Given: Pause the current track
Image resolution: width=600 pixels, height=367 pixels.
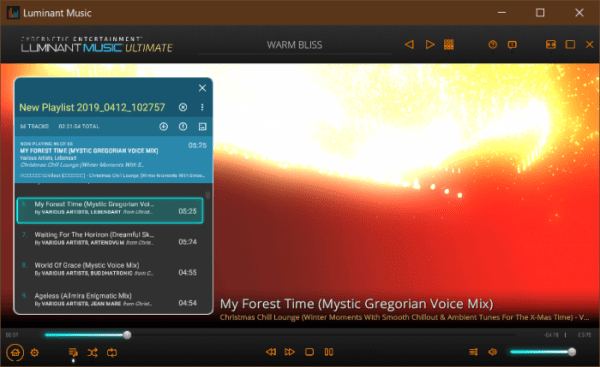Looking at the screenshot, I should [329, 352].
